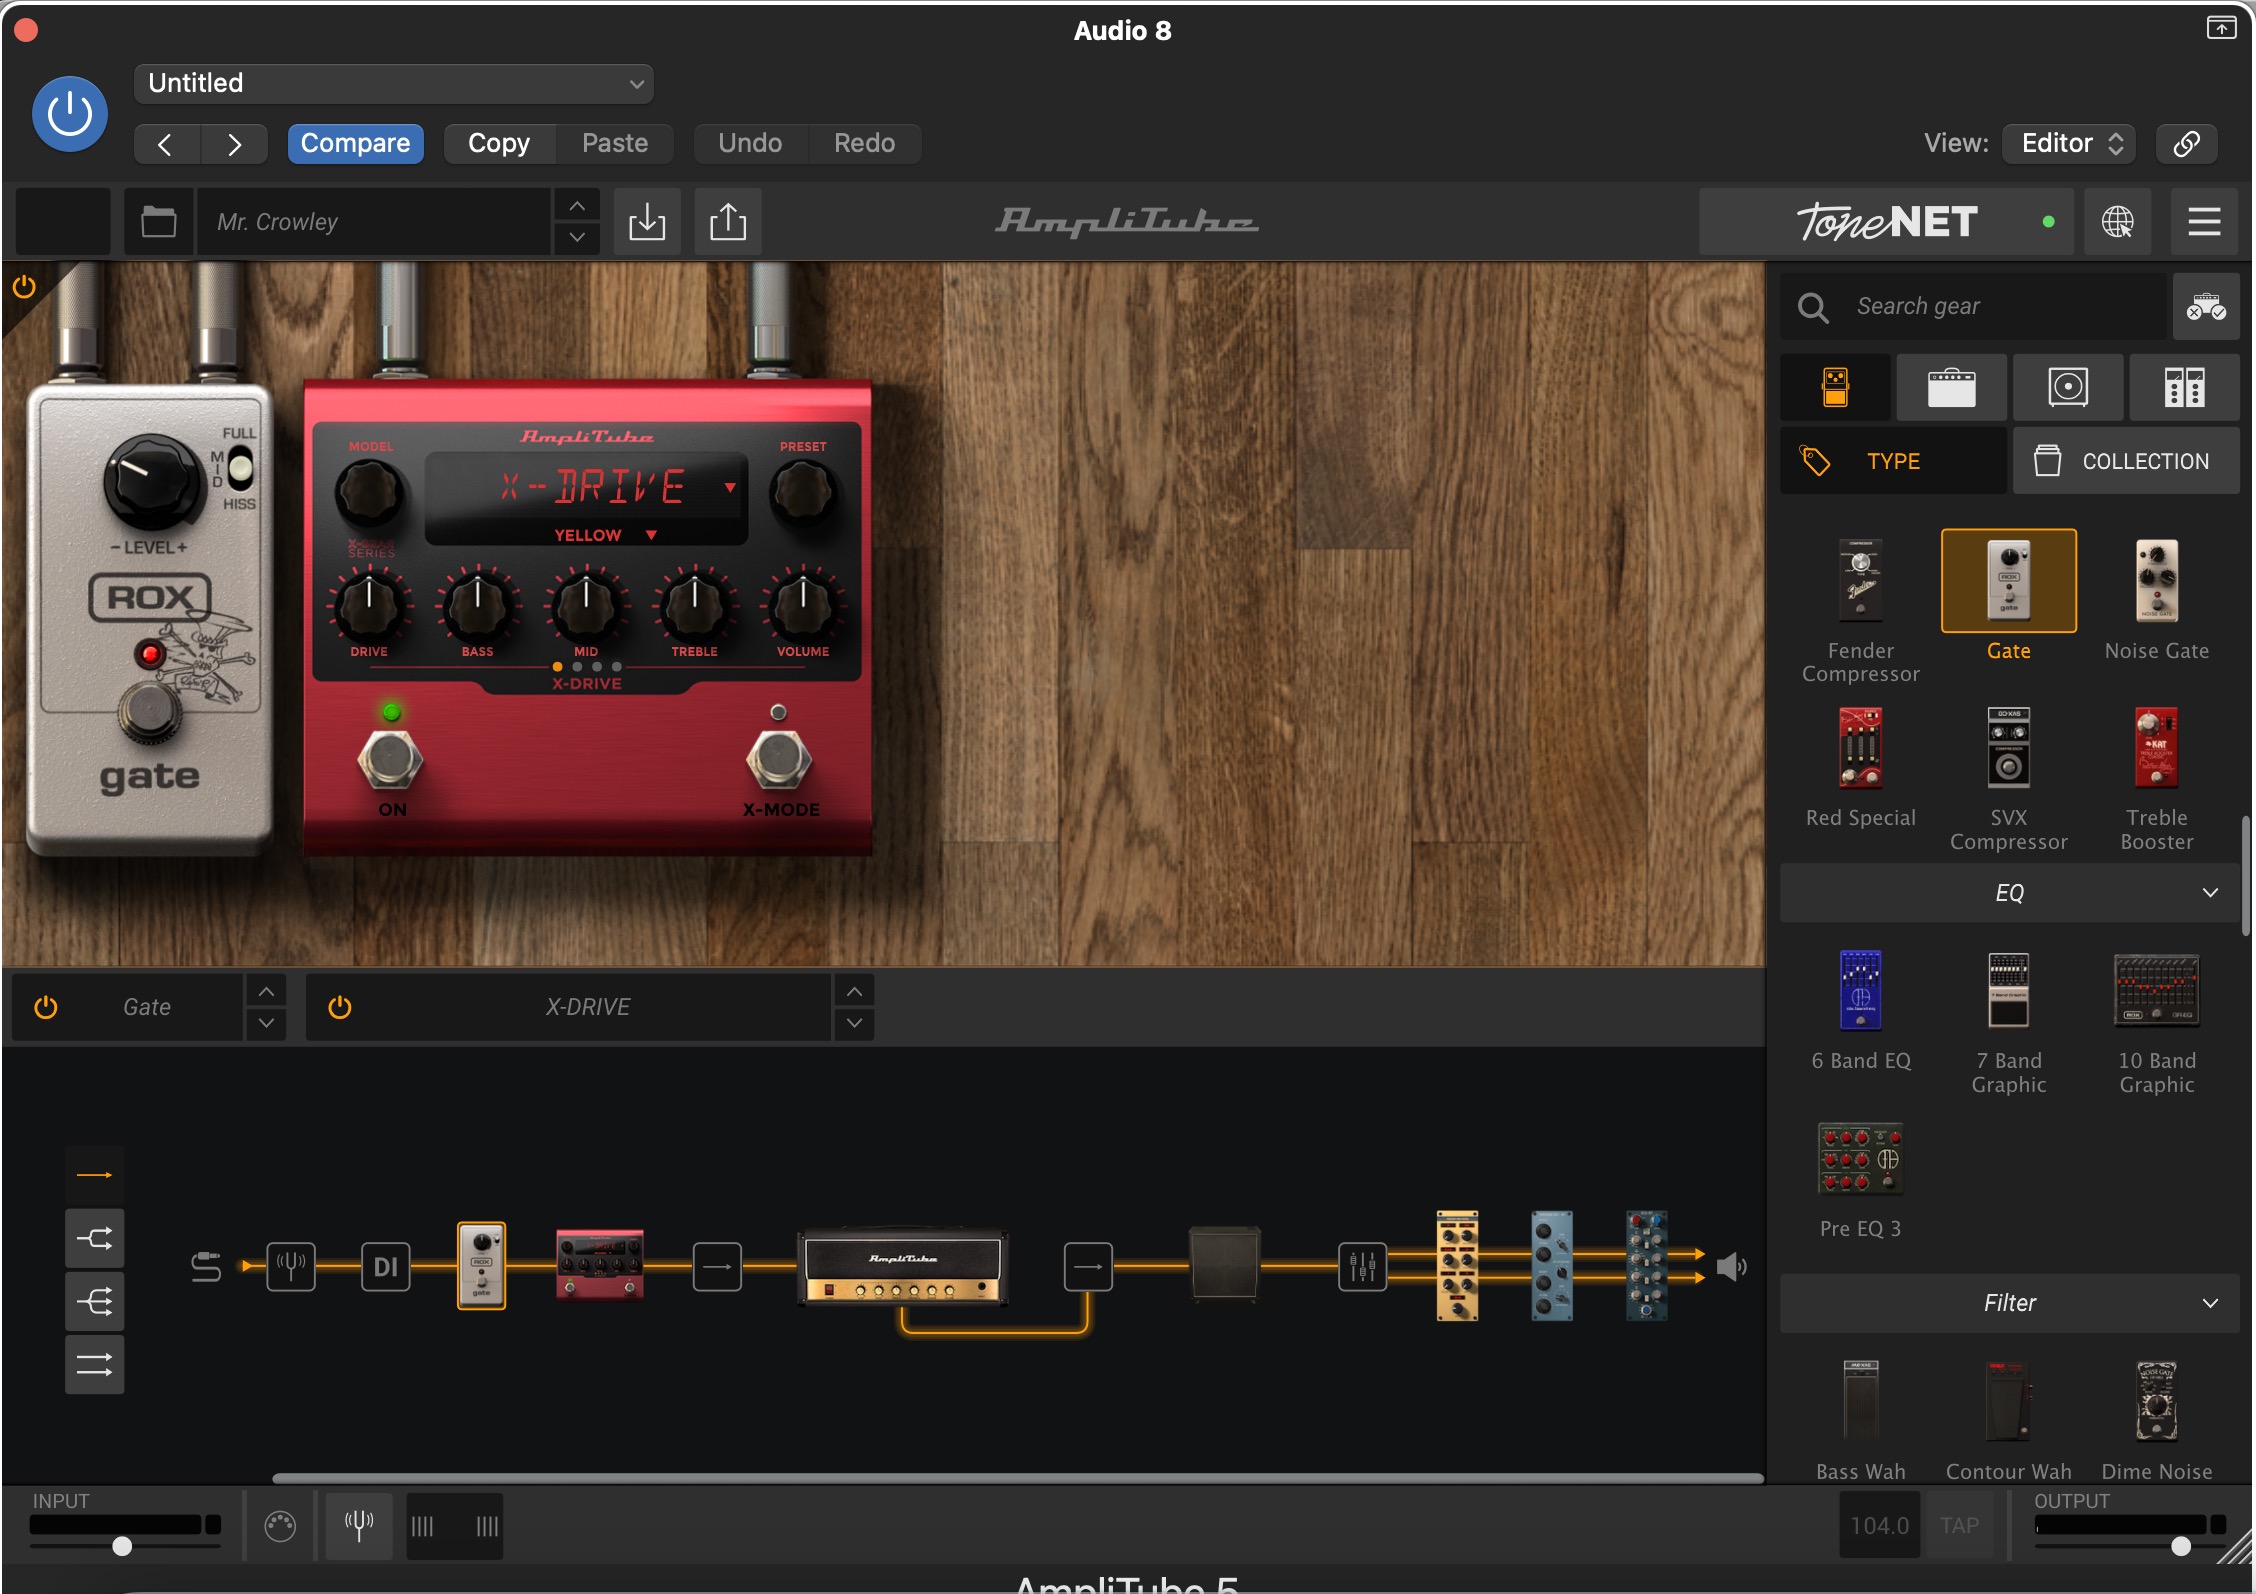2256x1594 pixels.
Task: Click the share preset upload icon
Action: tap(728, 221)
